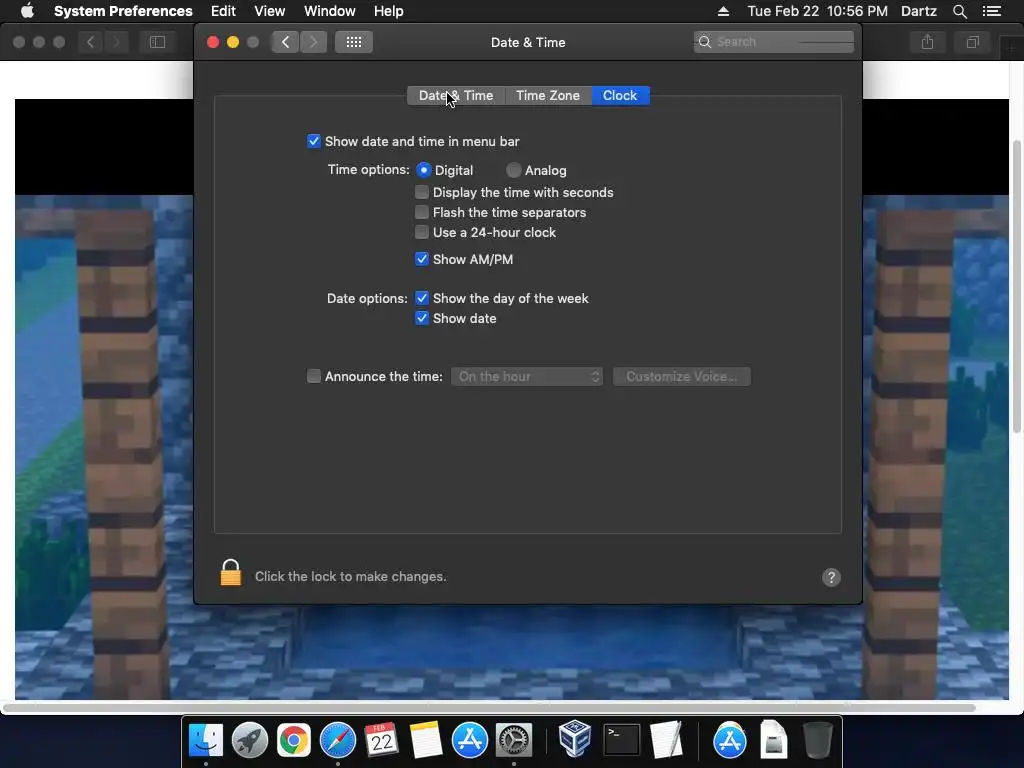Toggle Show AM/PM checkbox

422,259
